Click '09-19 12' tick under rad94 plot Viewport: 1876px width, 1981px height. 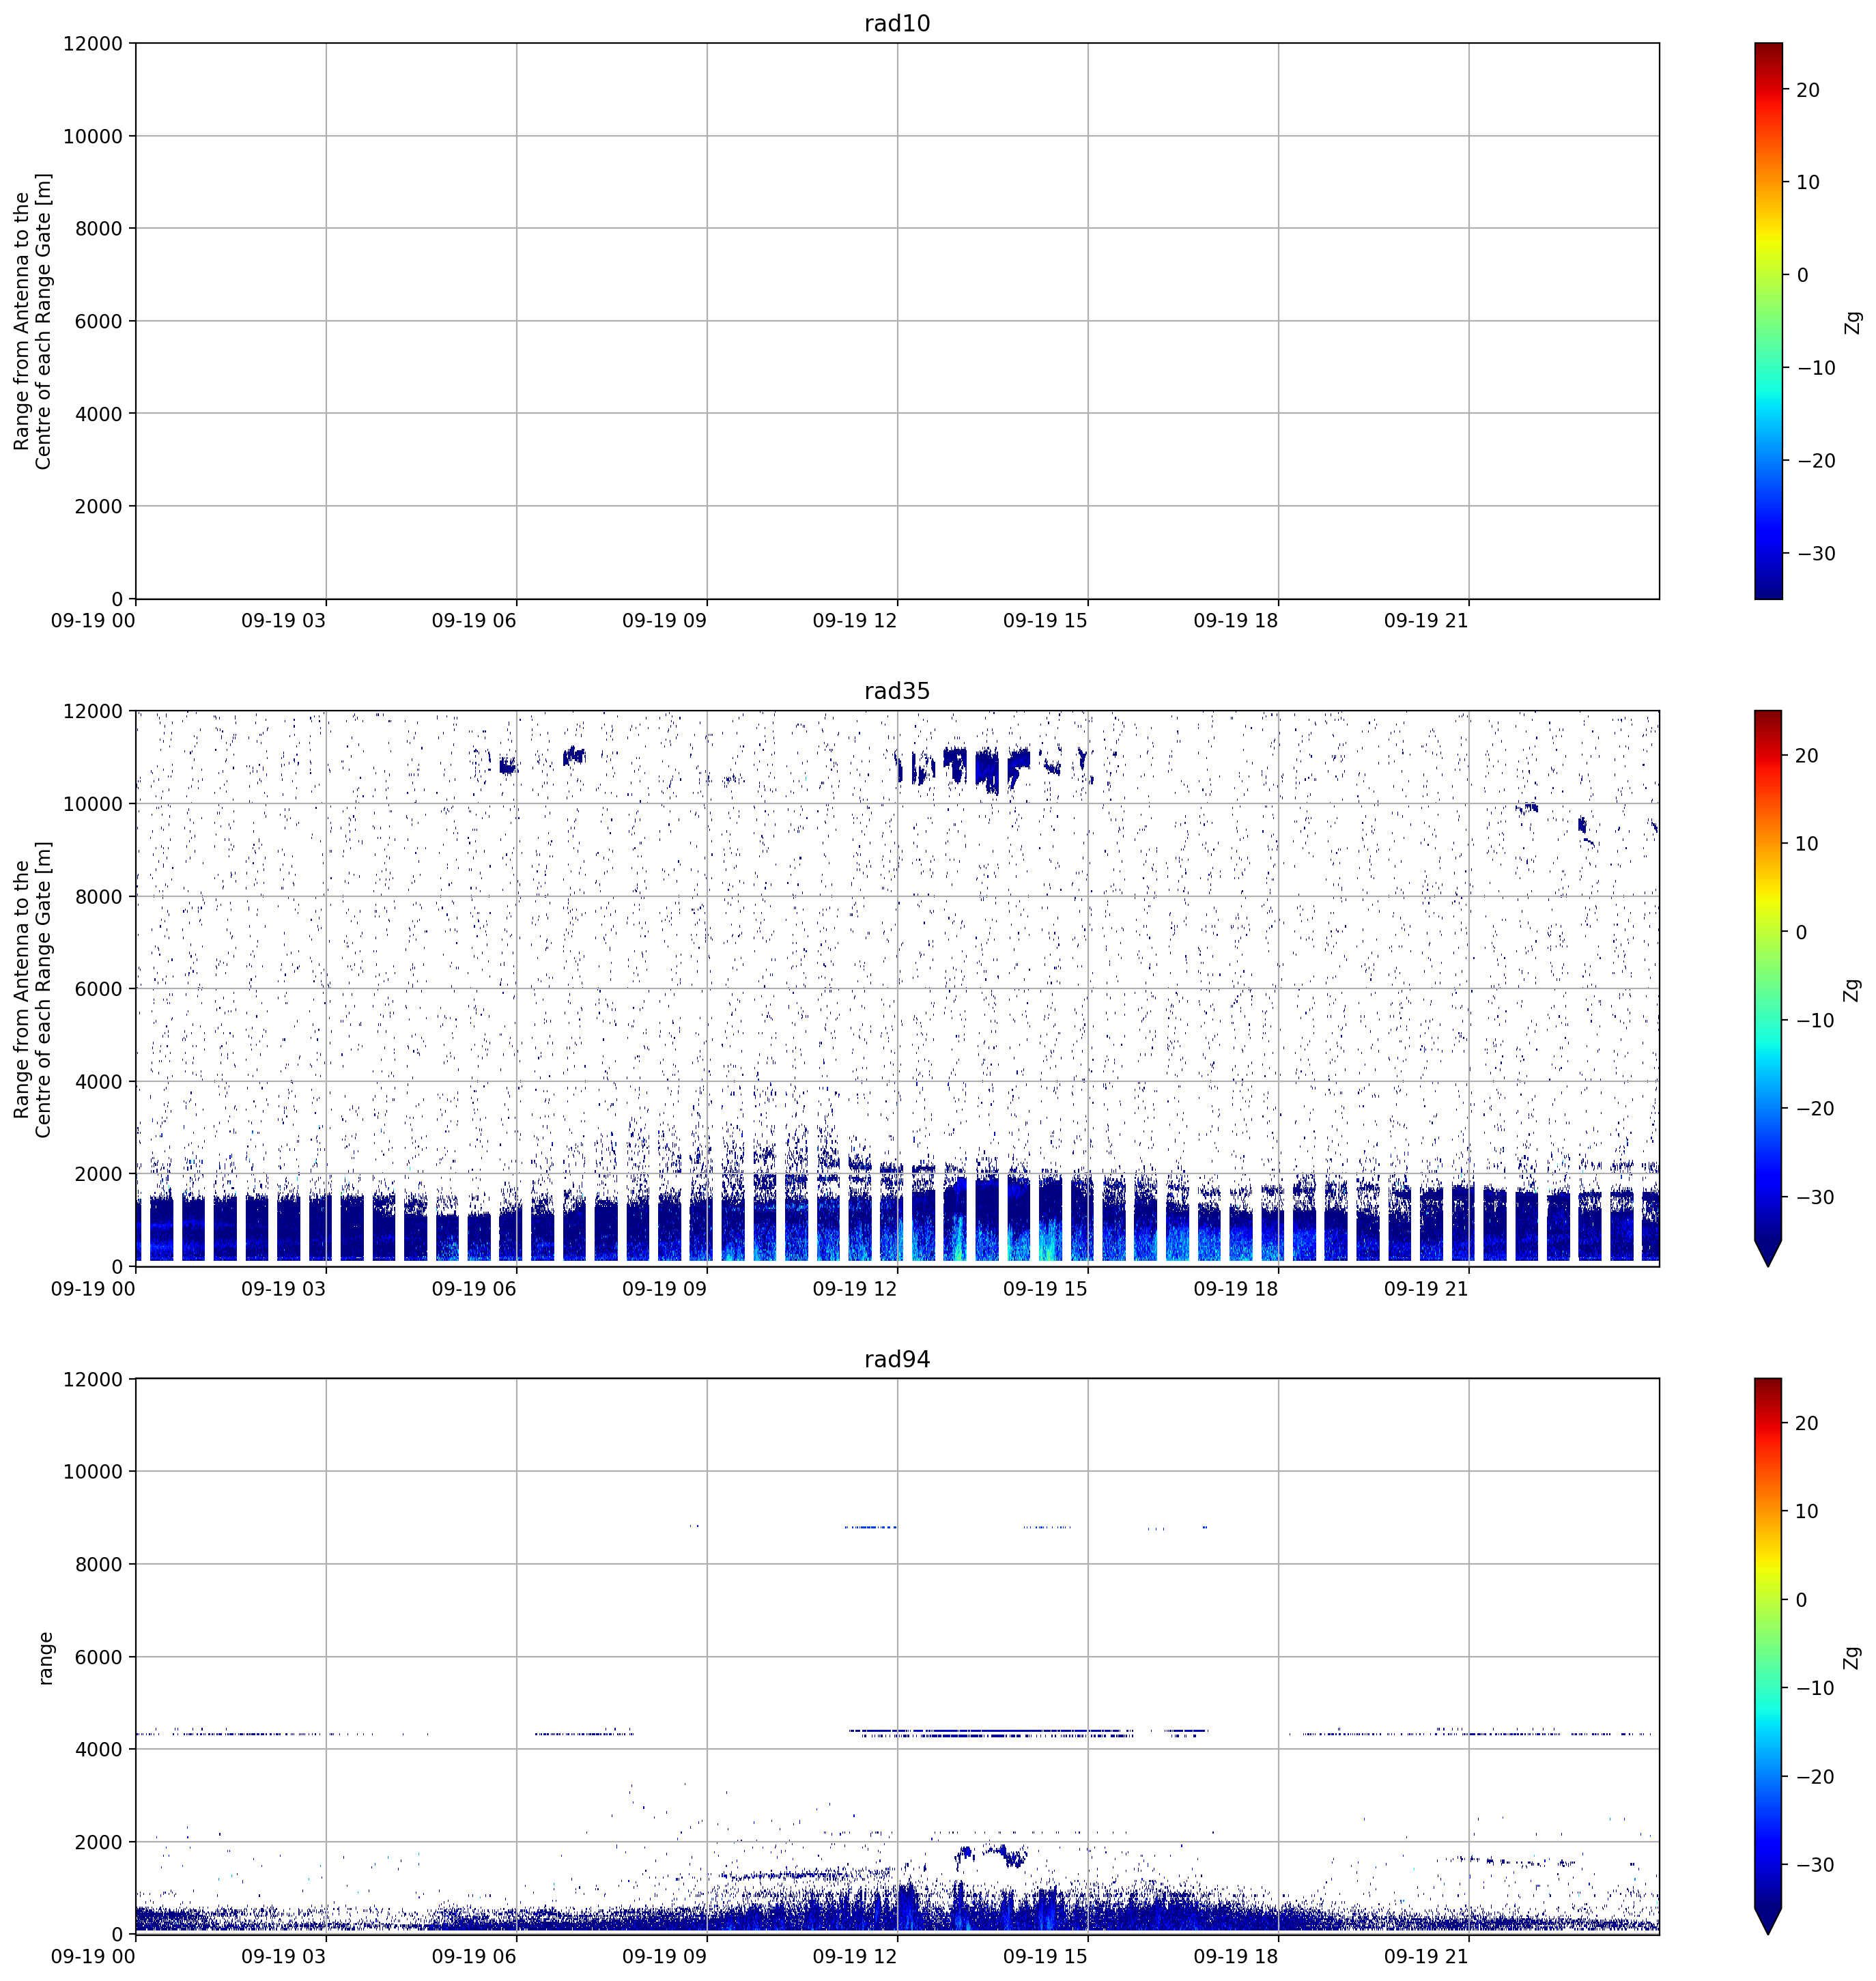coord(855,1957)
